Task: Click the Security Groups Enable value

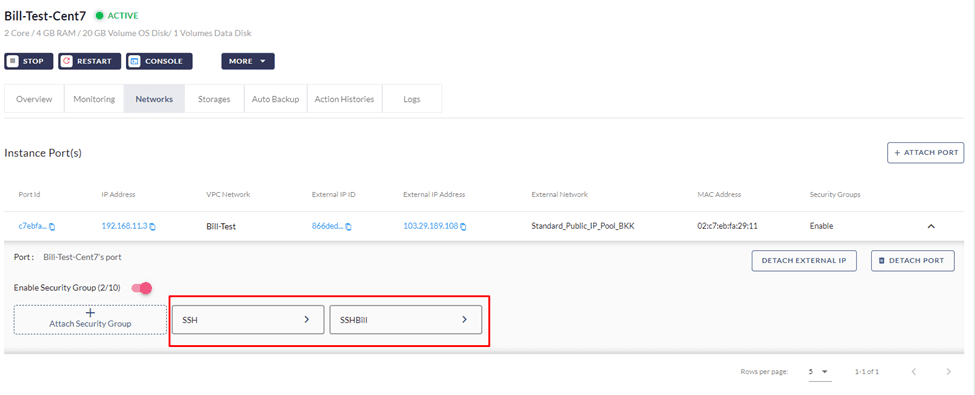Action: click(x=821, y=226)
